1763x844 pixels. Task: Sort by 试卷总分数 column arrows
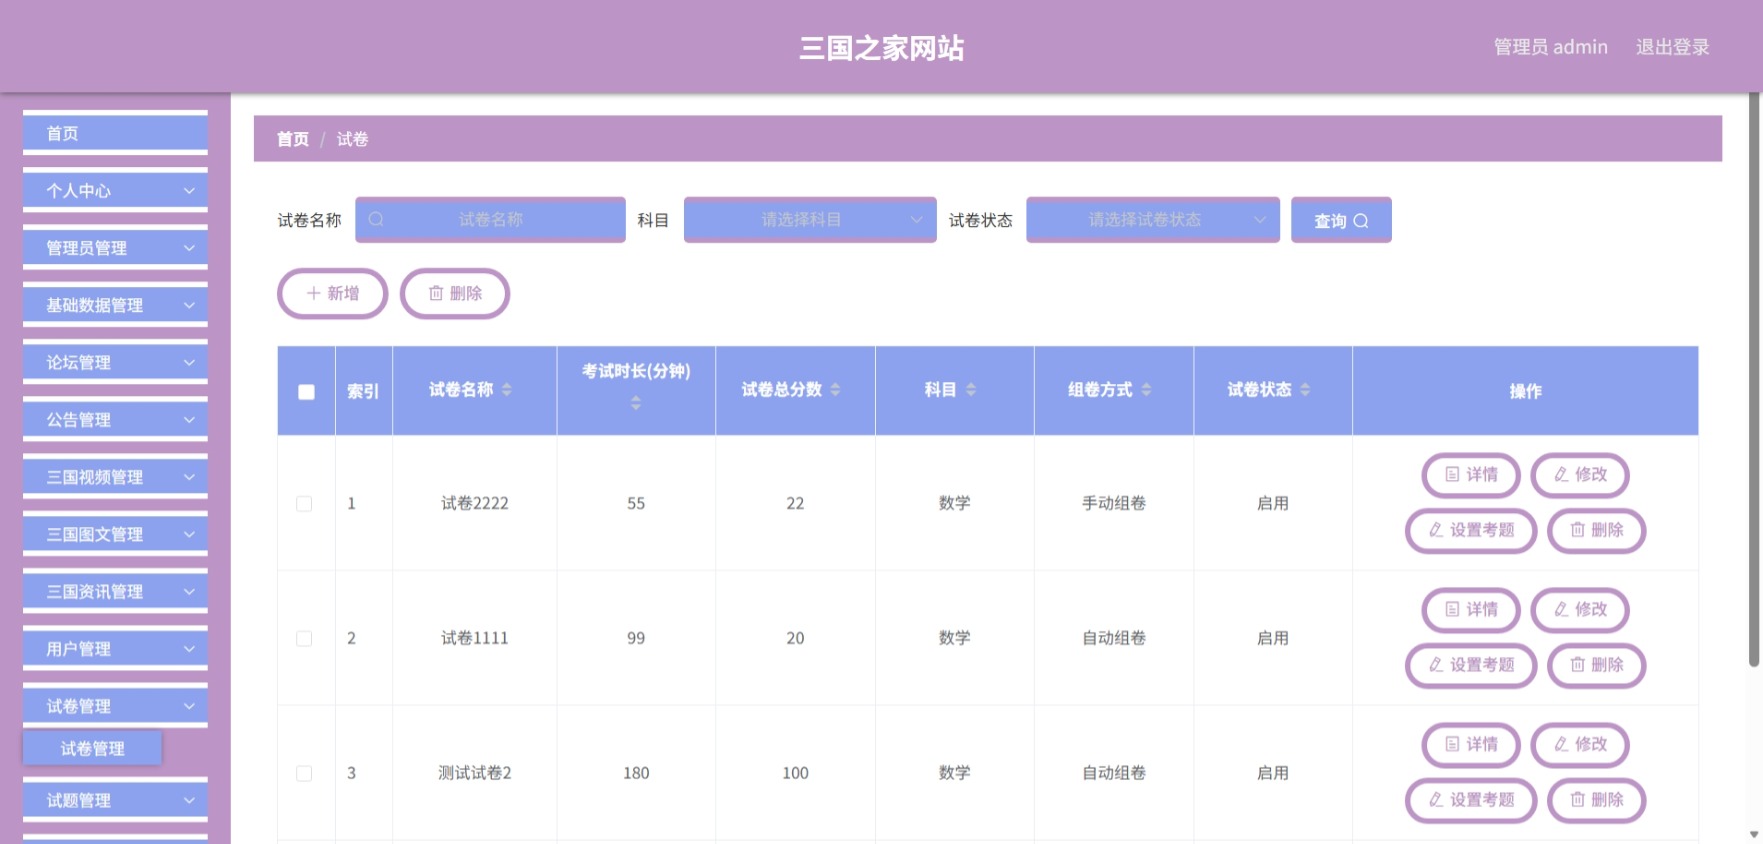[x=835, y=390]
